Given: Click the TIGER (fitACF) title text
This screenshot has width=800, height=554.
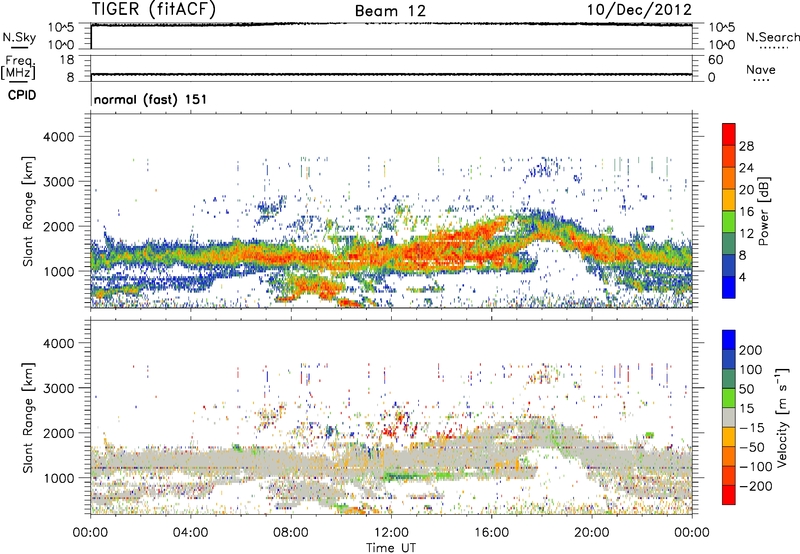Looking at the screenshot, I should pyautogui.click(x=154, y=10).
